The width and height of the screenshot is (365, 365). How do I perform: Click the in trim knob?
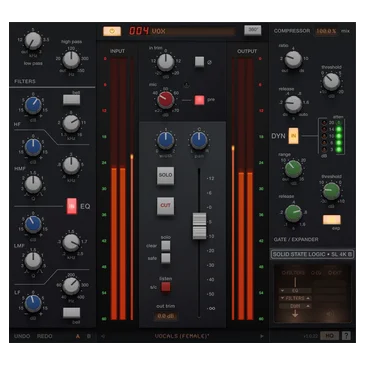coord(165,62)
